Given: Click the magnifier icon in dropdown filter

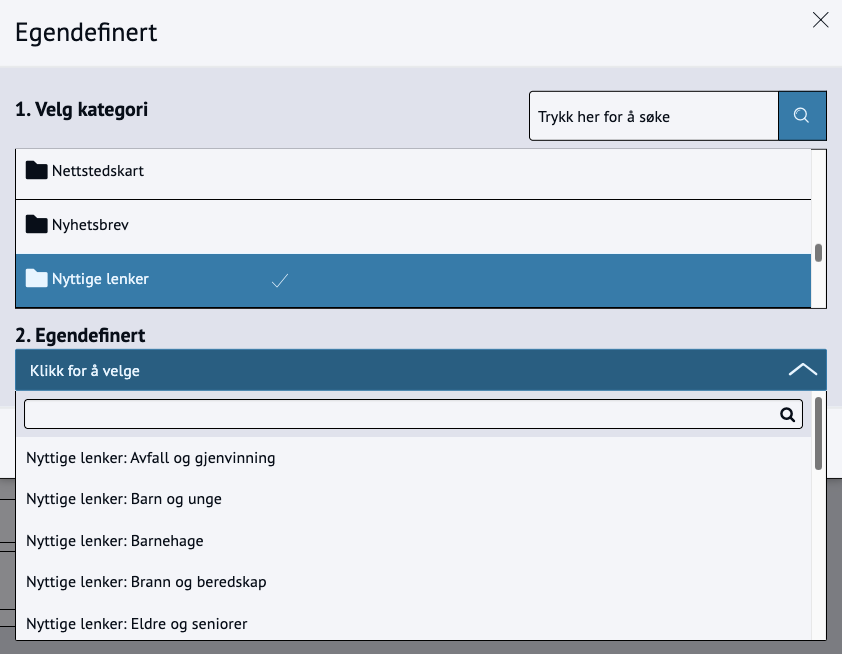Looking at the screenshot, I should (787, 415).
